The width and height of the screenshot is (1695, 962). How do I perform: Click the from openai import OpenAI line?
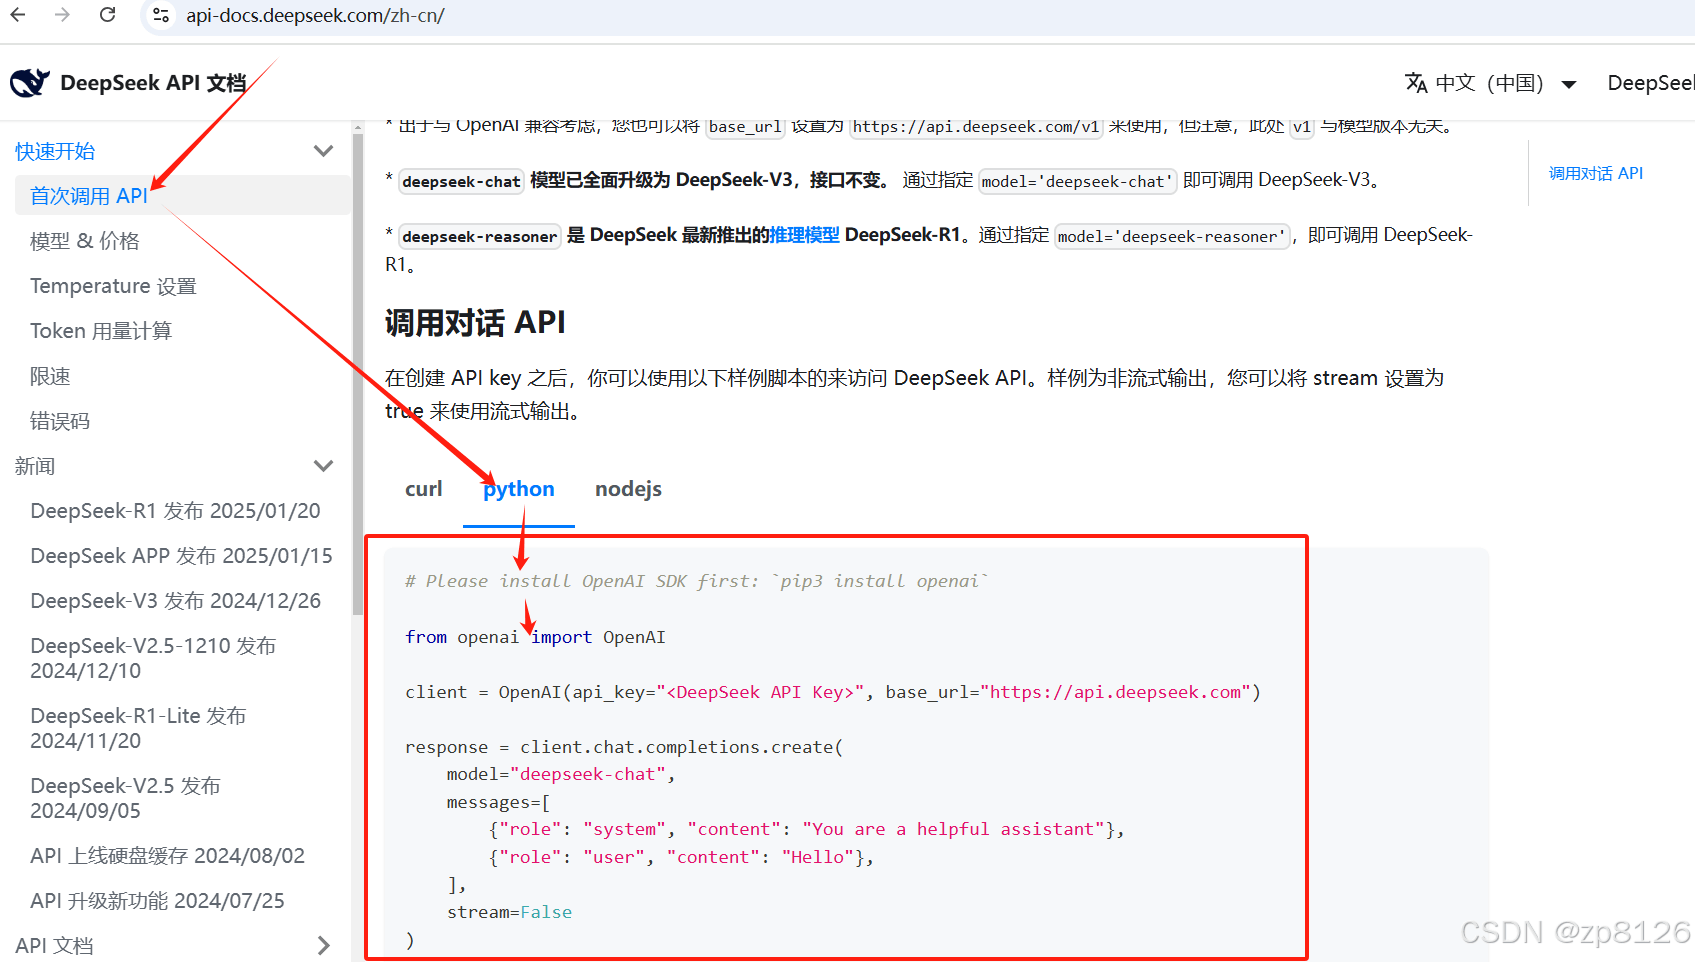(x=535, y=637)
